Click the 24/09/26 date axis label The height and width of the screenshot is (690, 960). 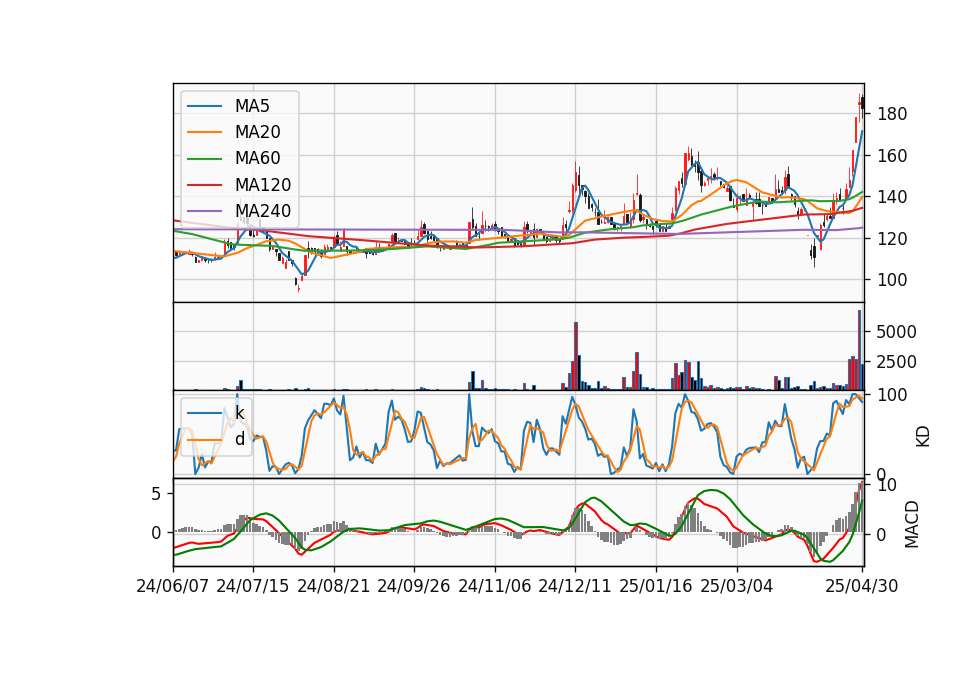414,586
